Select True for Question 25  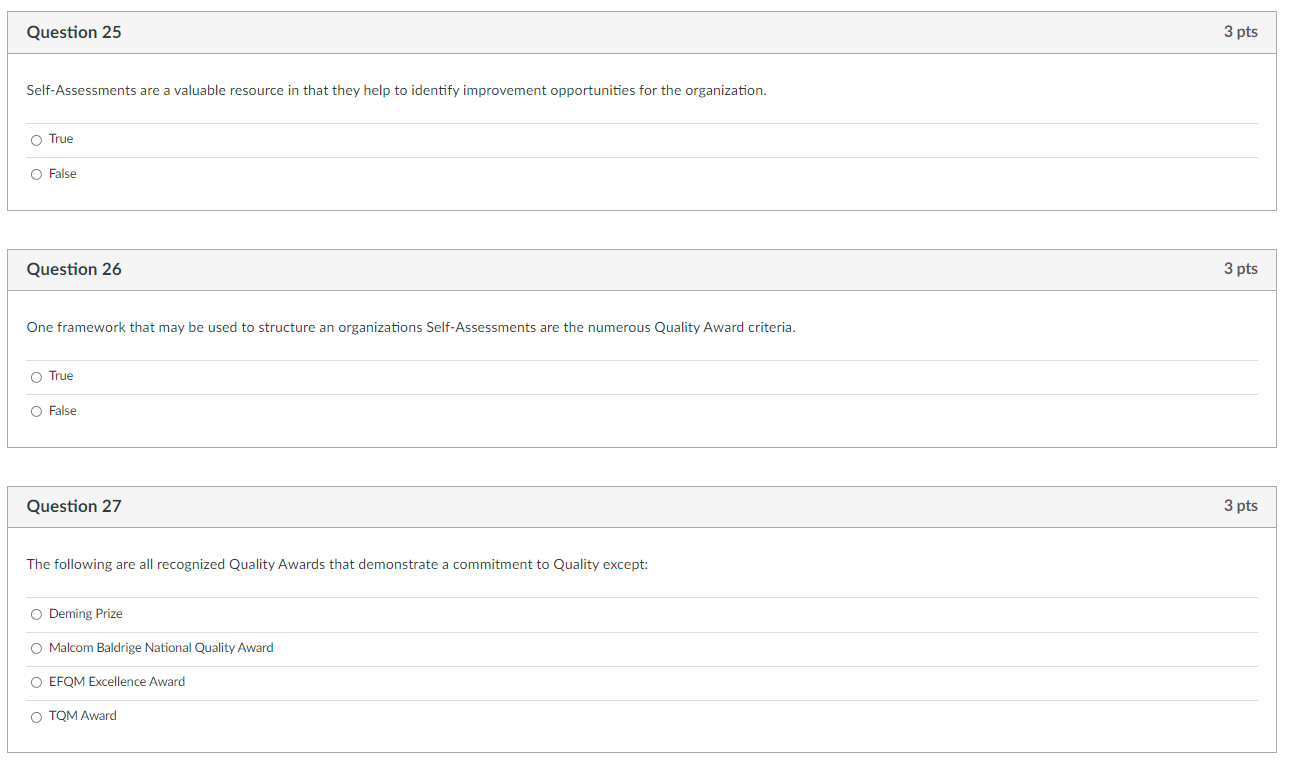point(36,140)
